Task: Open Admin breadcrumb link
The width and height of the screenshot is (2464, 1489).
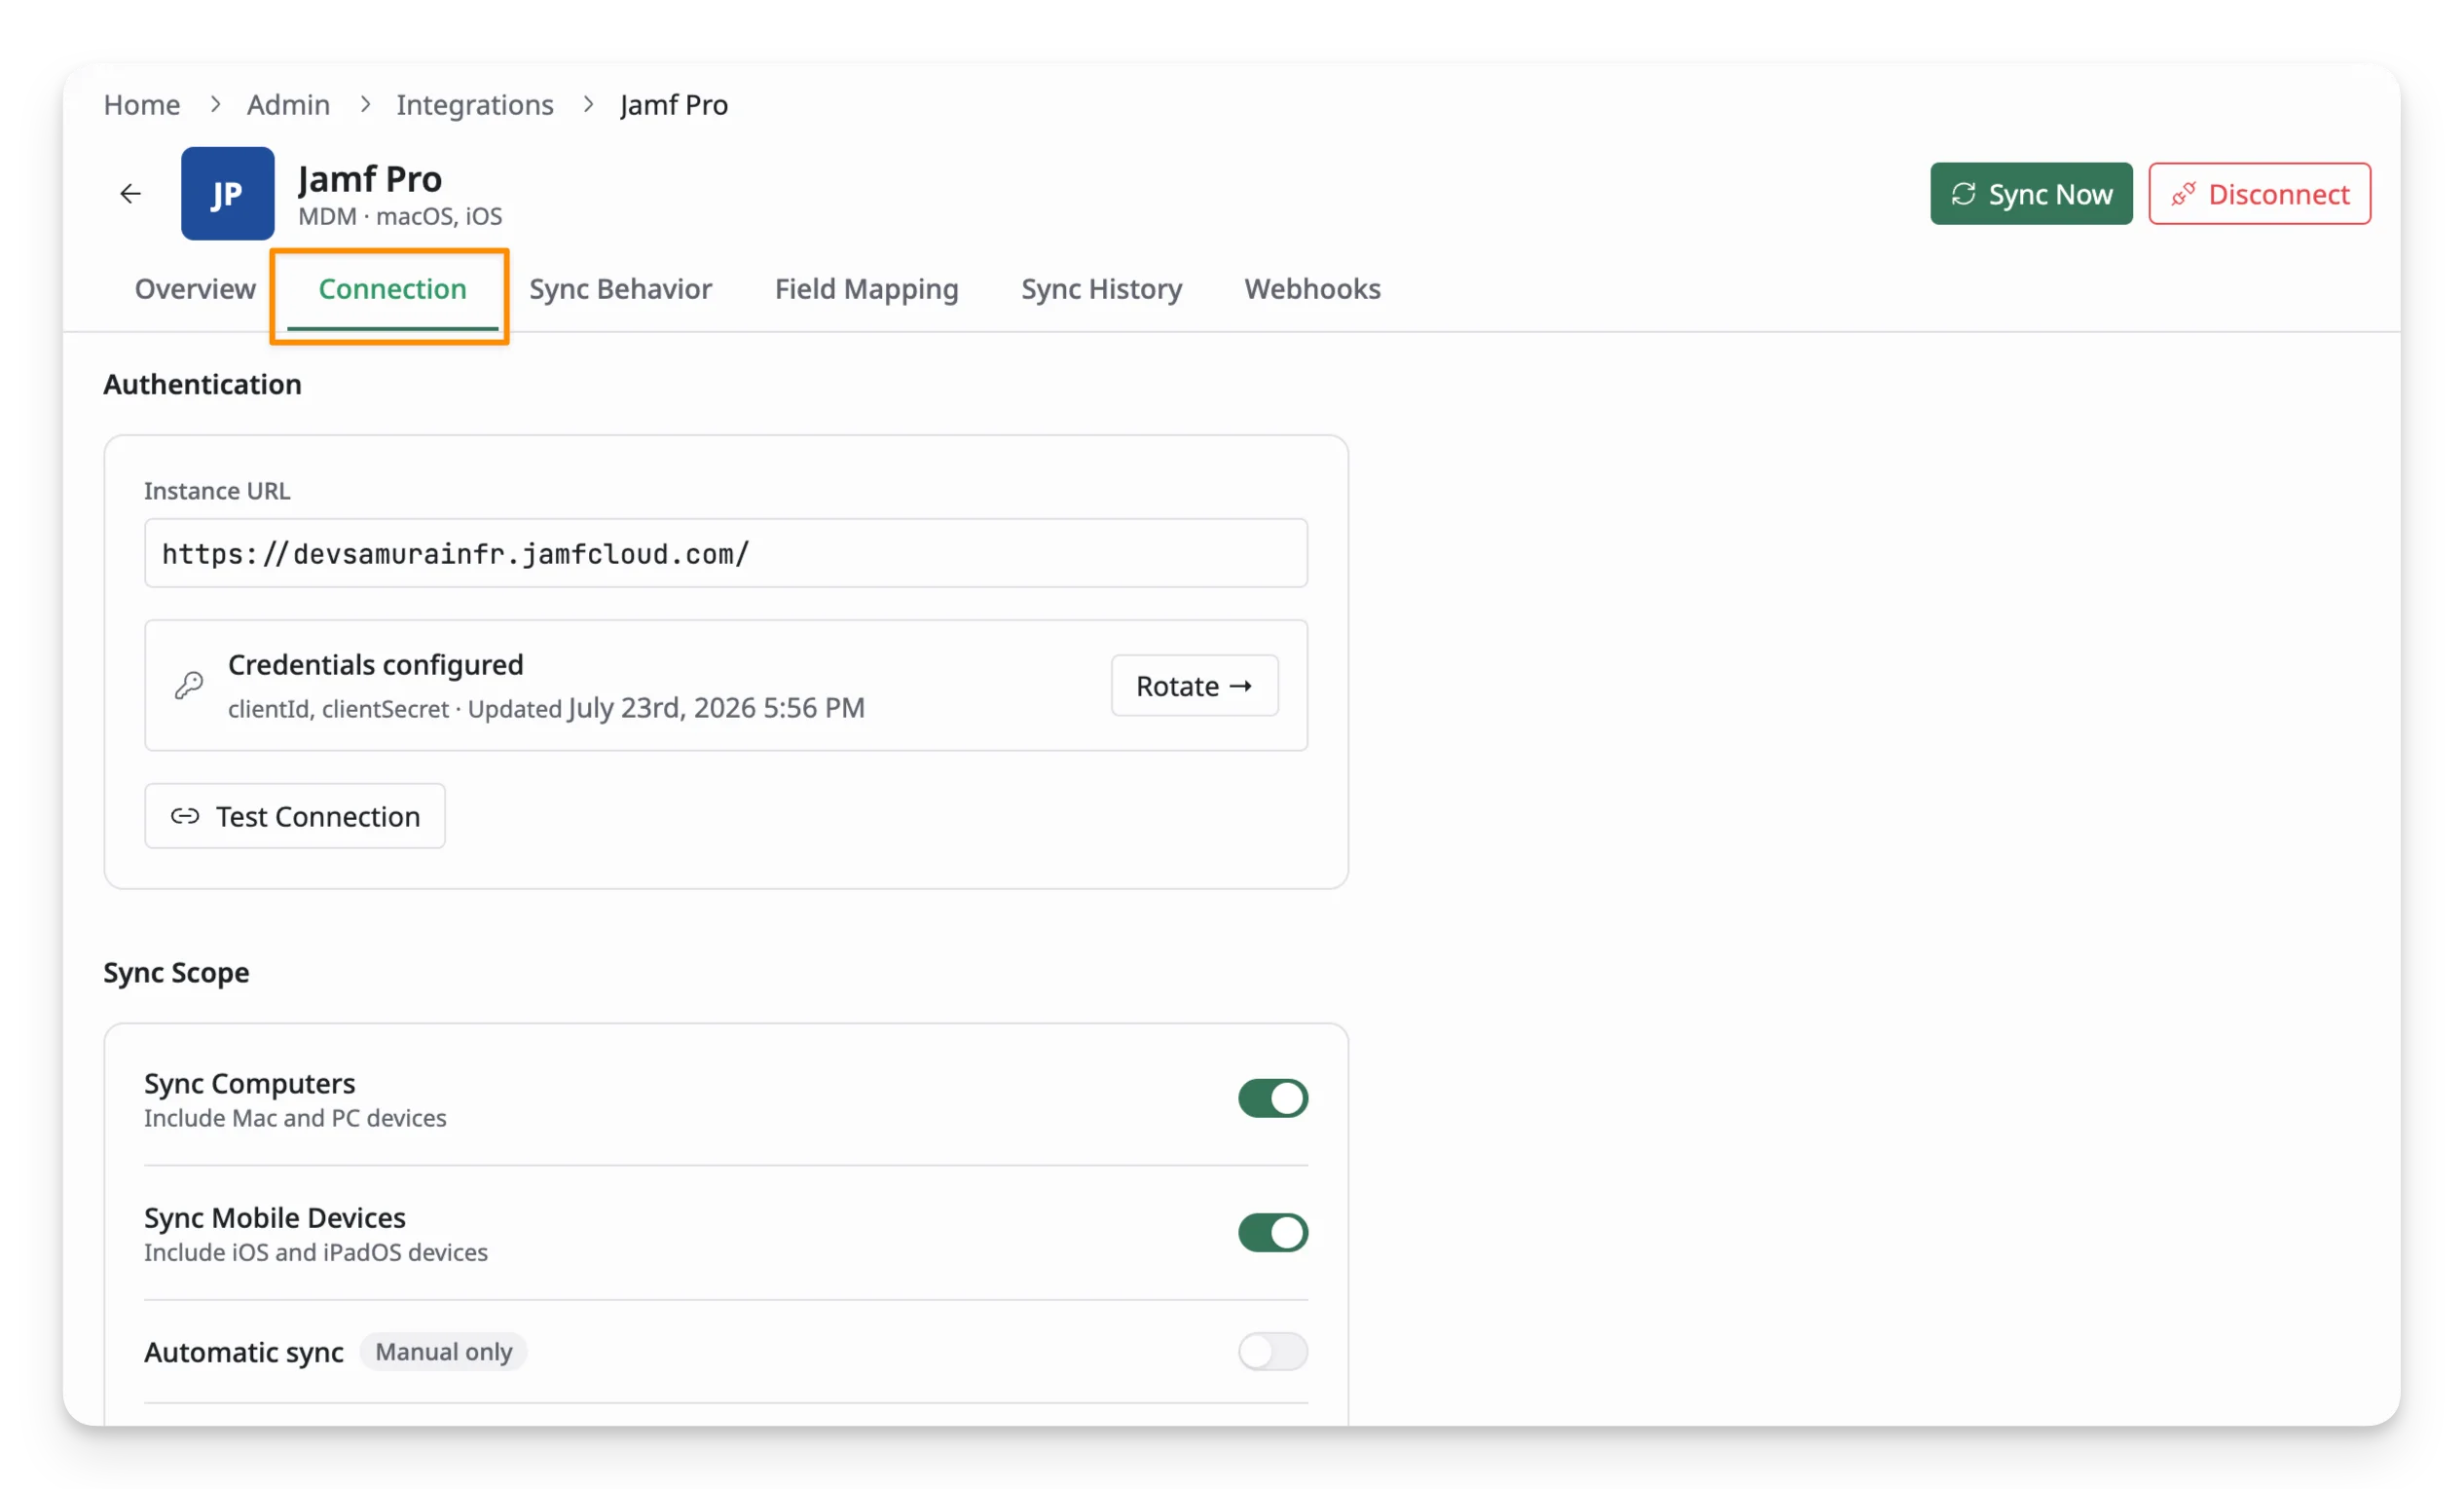Action: 288,105
